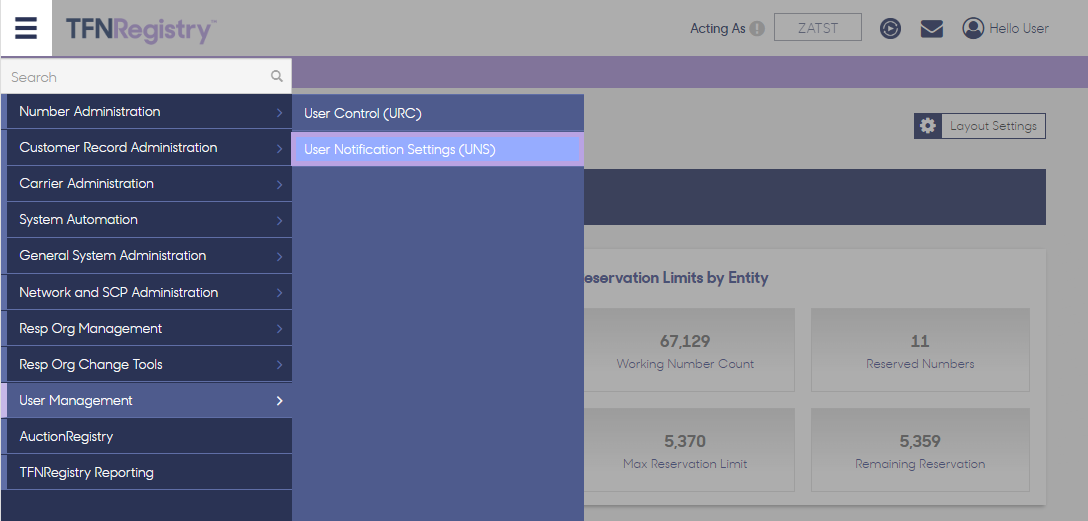1088x521 pixels.
Task: Close the hamburger navigation menu
Action: [x=26, y=28]
